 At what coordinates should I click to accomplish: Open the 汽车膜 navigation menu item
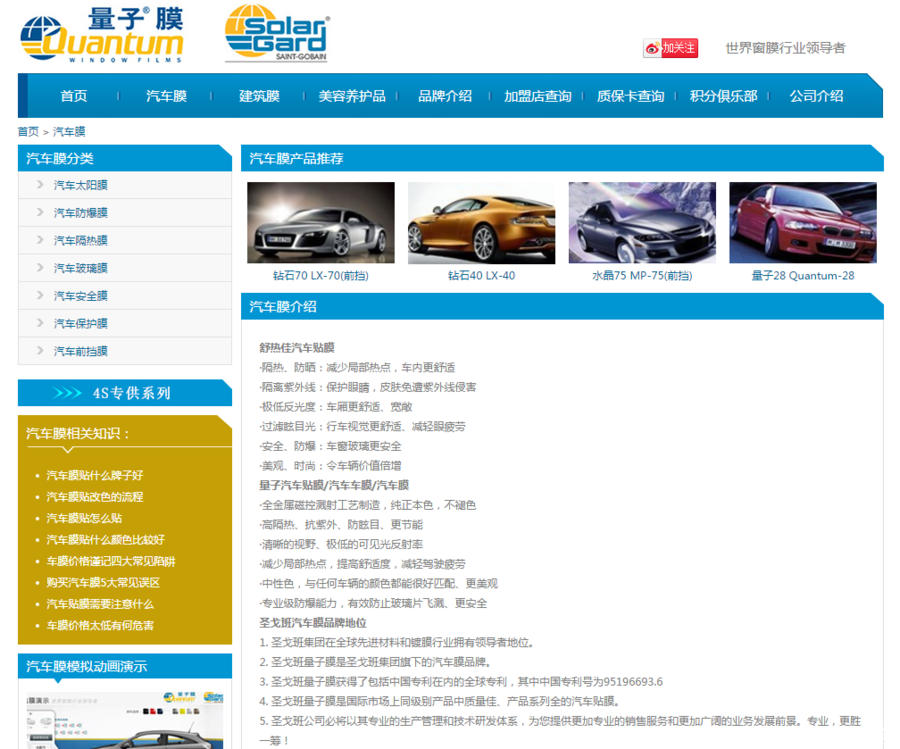click(166, 96)
